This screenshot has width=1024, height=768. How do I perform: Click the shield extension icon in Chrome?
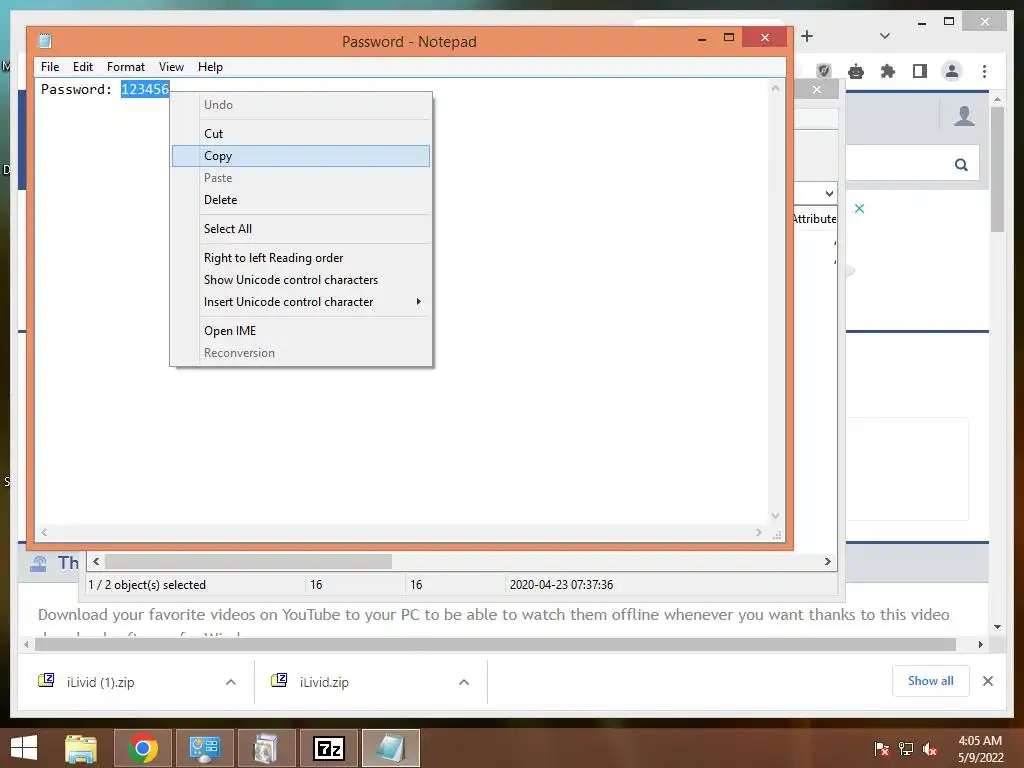pos(824,71)
